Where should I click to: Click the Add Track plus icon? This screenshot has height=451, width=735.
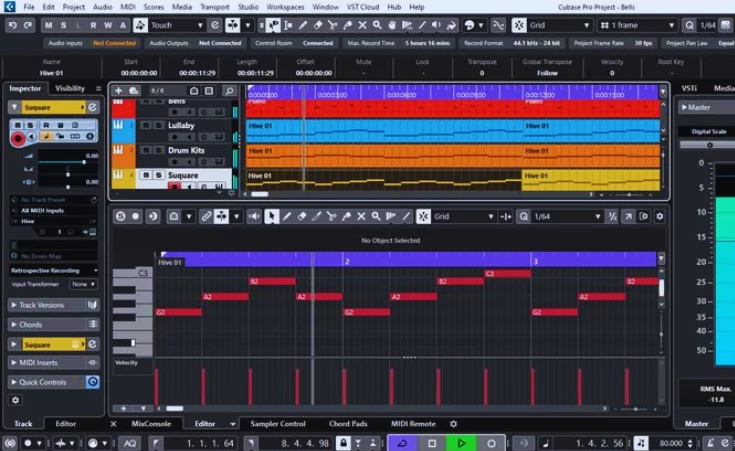click(x=118, y=90)
